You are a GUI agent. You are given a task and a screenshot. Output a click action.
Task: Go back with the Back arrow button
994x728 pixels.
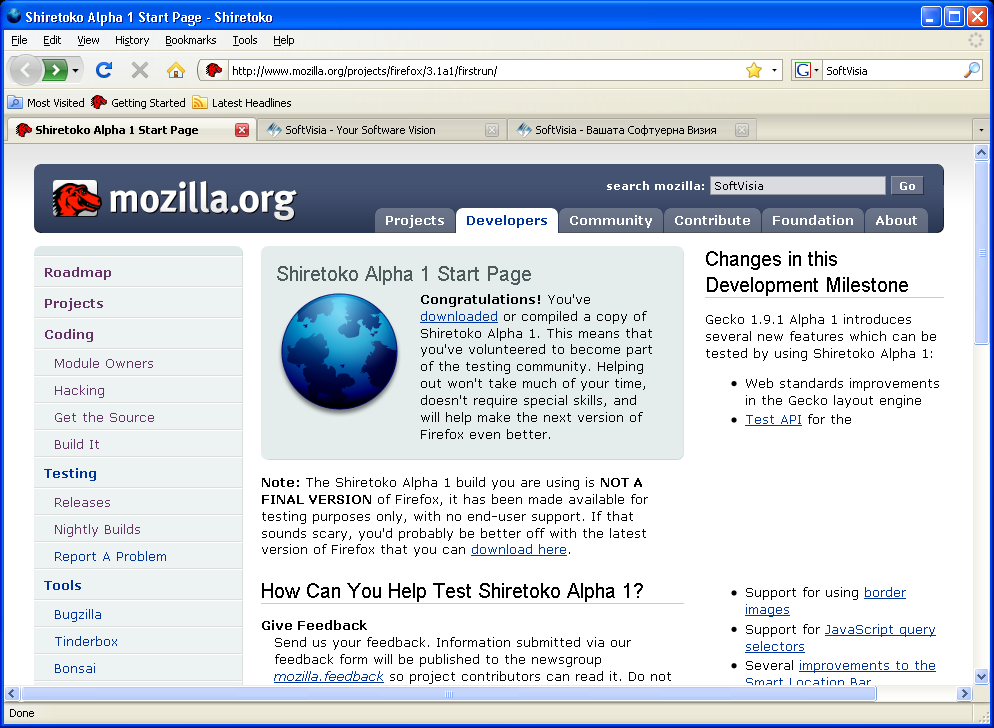25,70
